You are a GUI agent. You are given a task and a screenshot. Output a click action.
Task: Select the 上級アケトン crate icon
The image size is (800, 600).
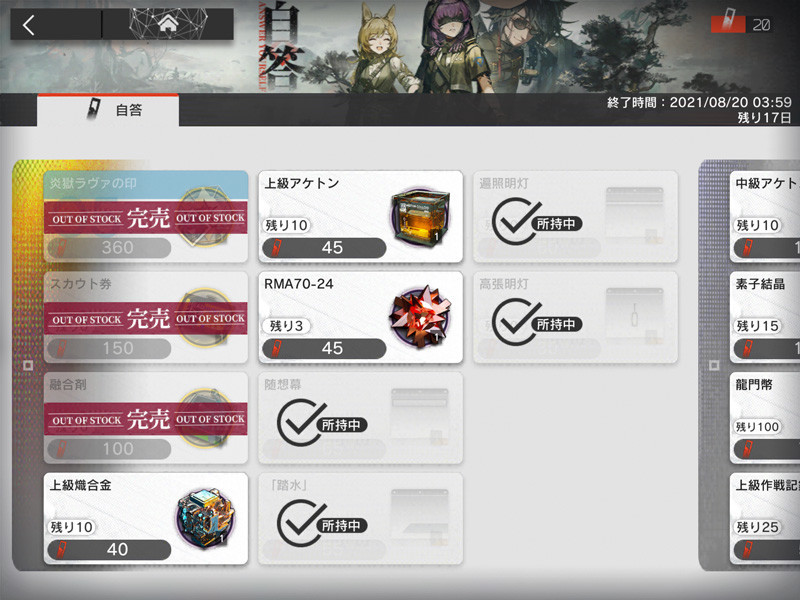[420, 217]
